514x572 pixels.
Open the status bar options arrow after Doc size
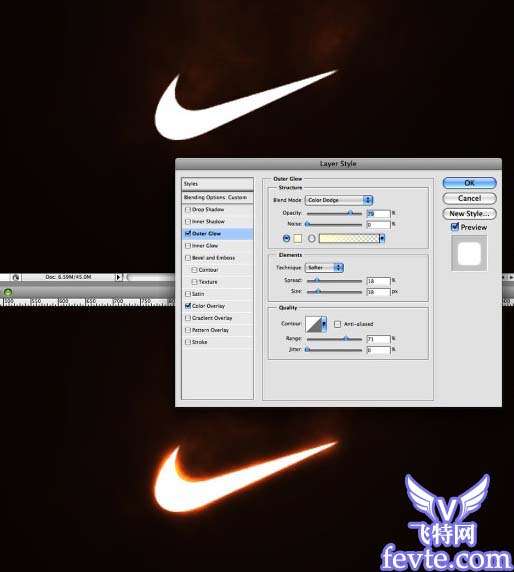118,277
